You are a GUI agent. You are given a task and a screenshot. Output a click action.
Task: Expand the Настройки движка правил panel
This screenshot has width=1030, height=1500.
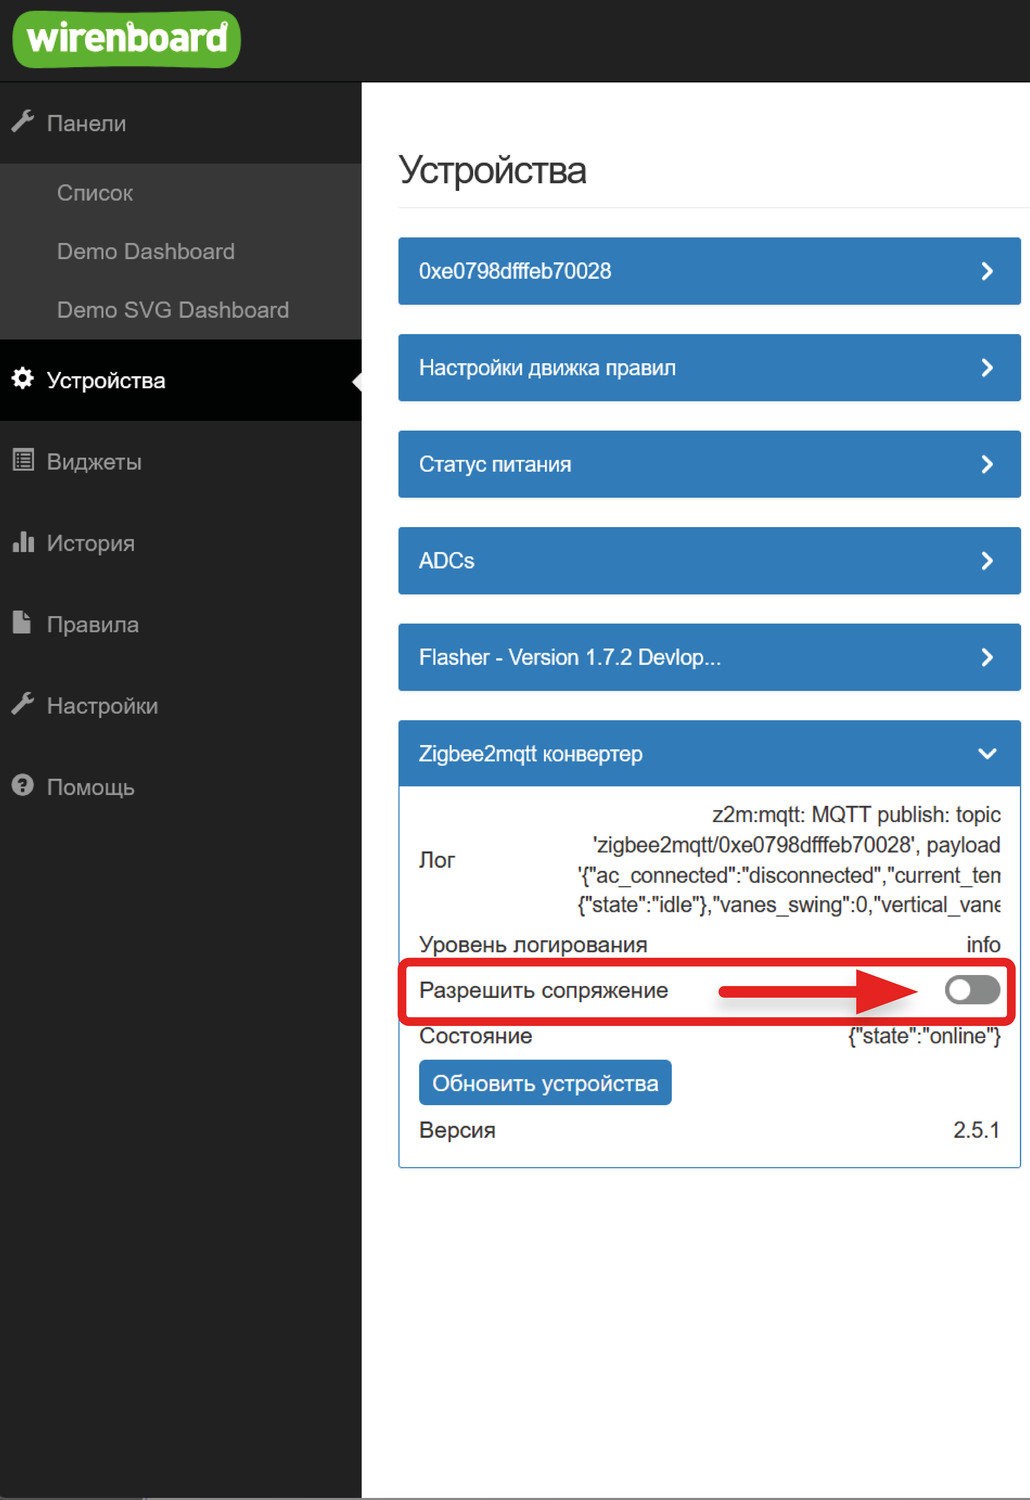[x=709, y=368]
